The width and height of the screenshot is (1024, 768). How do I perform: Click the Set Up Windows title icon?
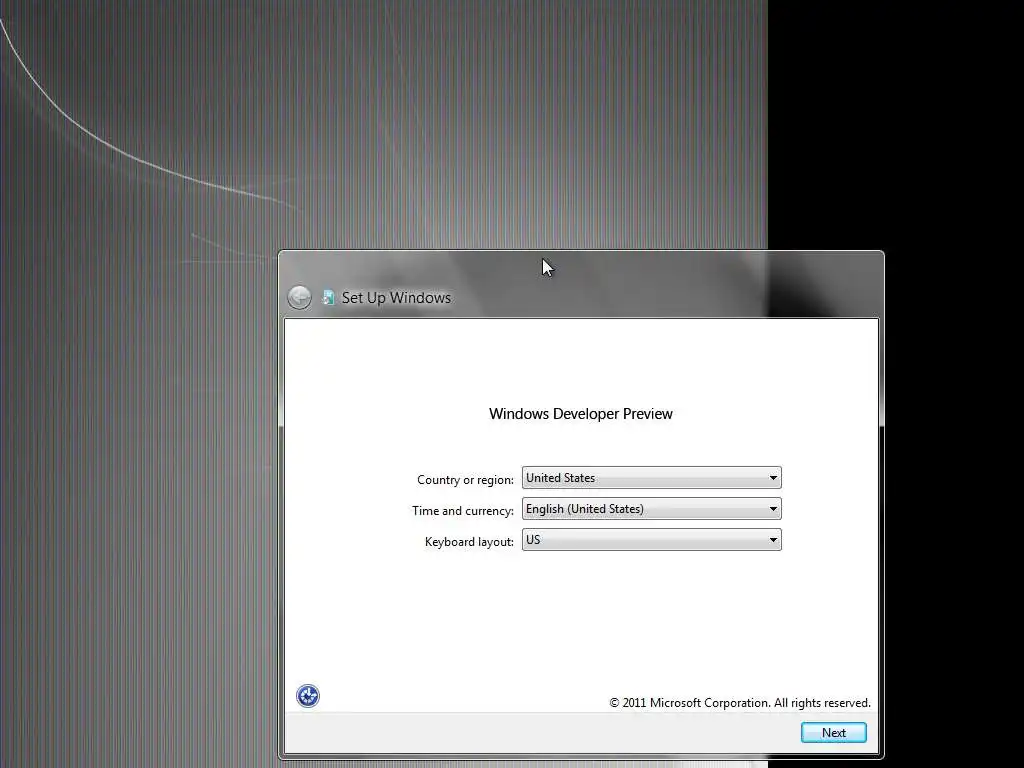[328, 298]
